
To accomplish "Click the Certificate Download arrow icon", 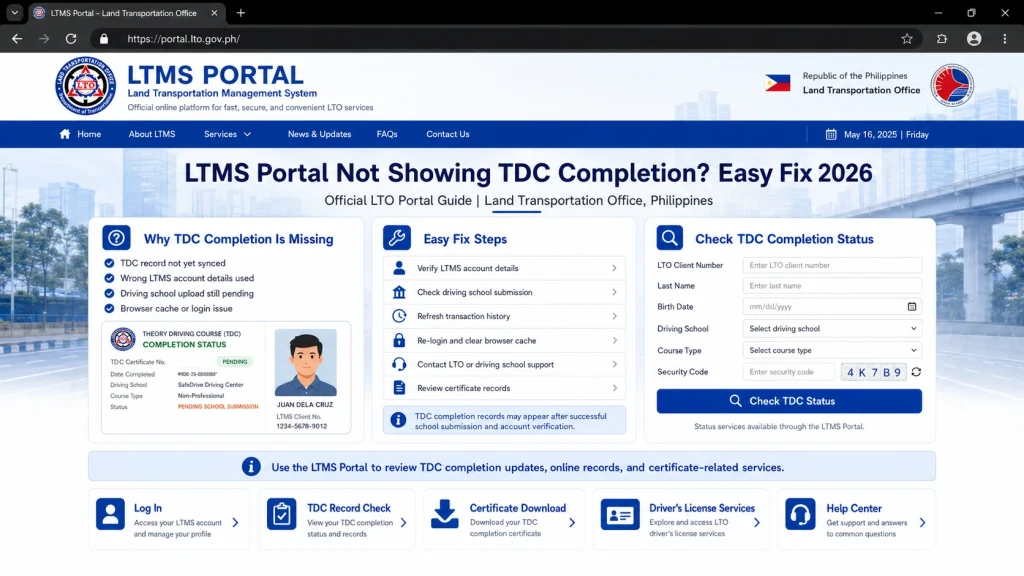I will pyautogui.click(x=445, y=514).
